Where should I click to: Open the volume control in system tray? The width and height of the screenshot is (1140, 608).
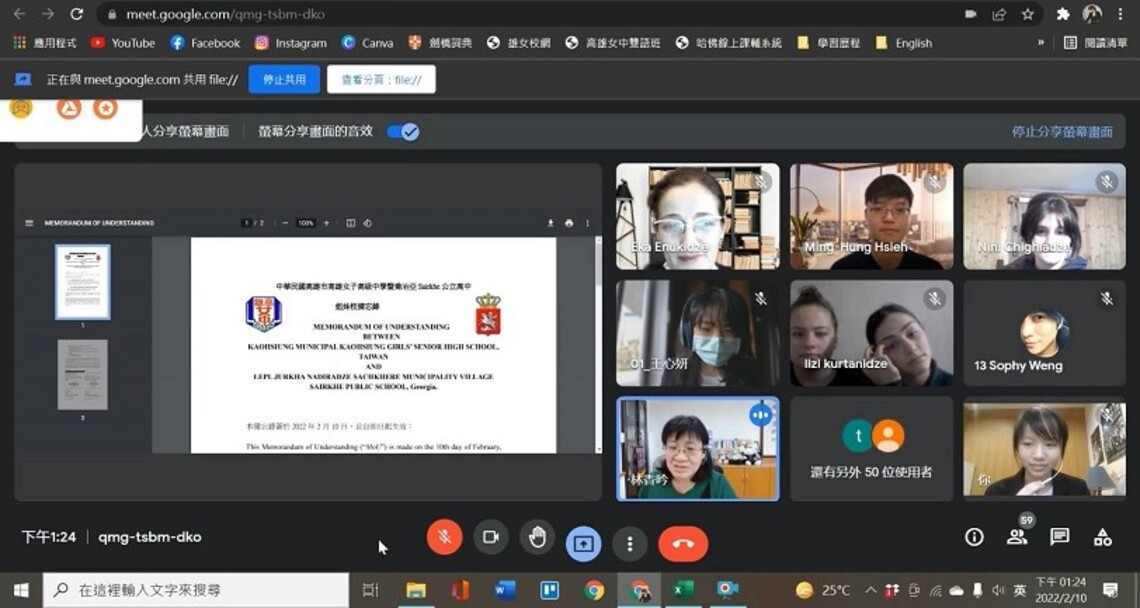(998, 590)
